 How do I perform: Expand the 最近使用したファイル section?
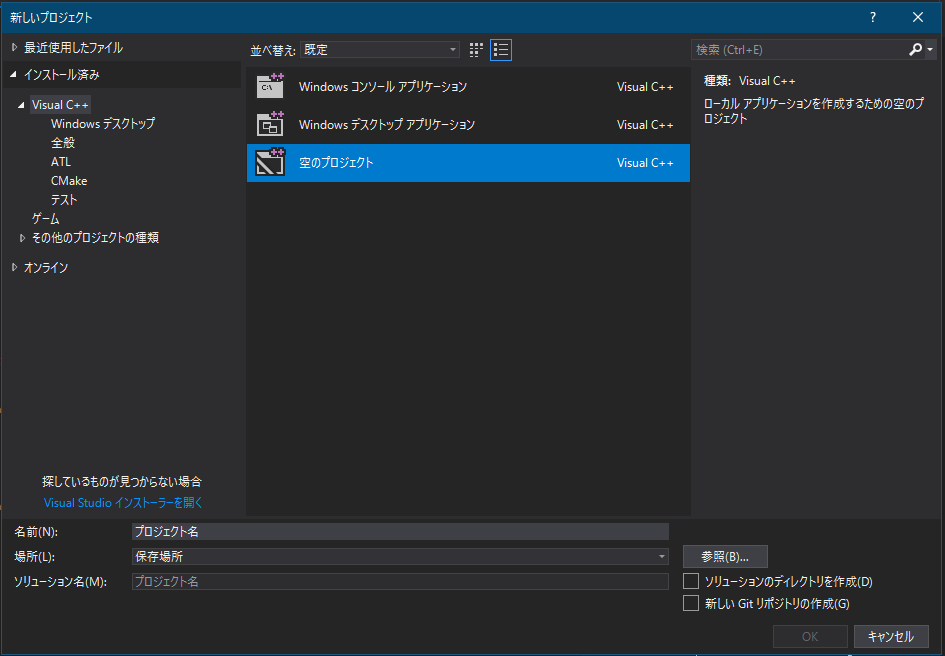coord(14,47)
